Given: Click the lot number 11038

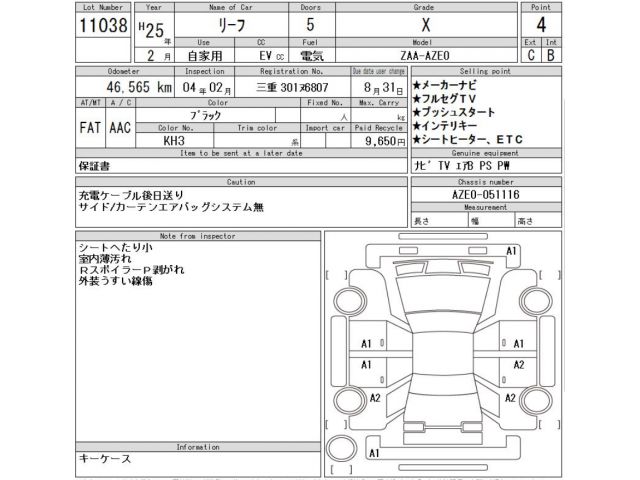Looking at the screenshot, I should [x=102, y=27].
